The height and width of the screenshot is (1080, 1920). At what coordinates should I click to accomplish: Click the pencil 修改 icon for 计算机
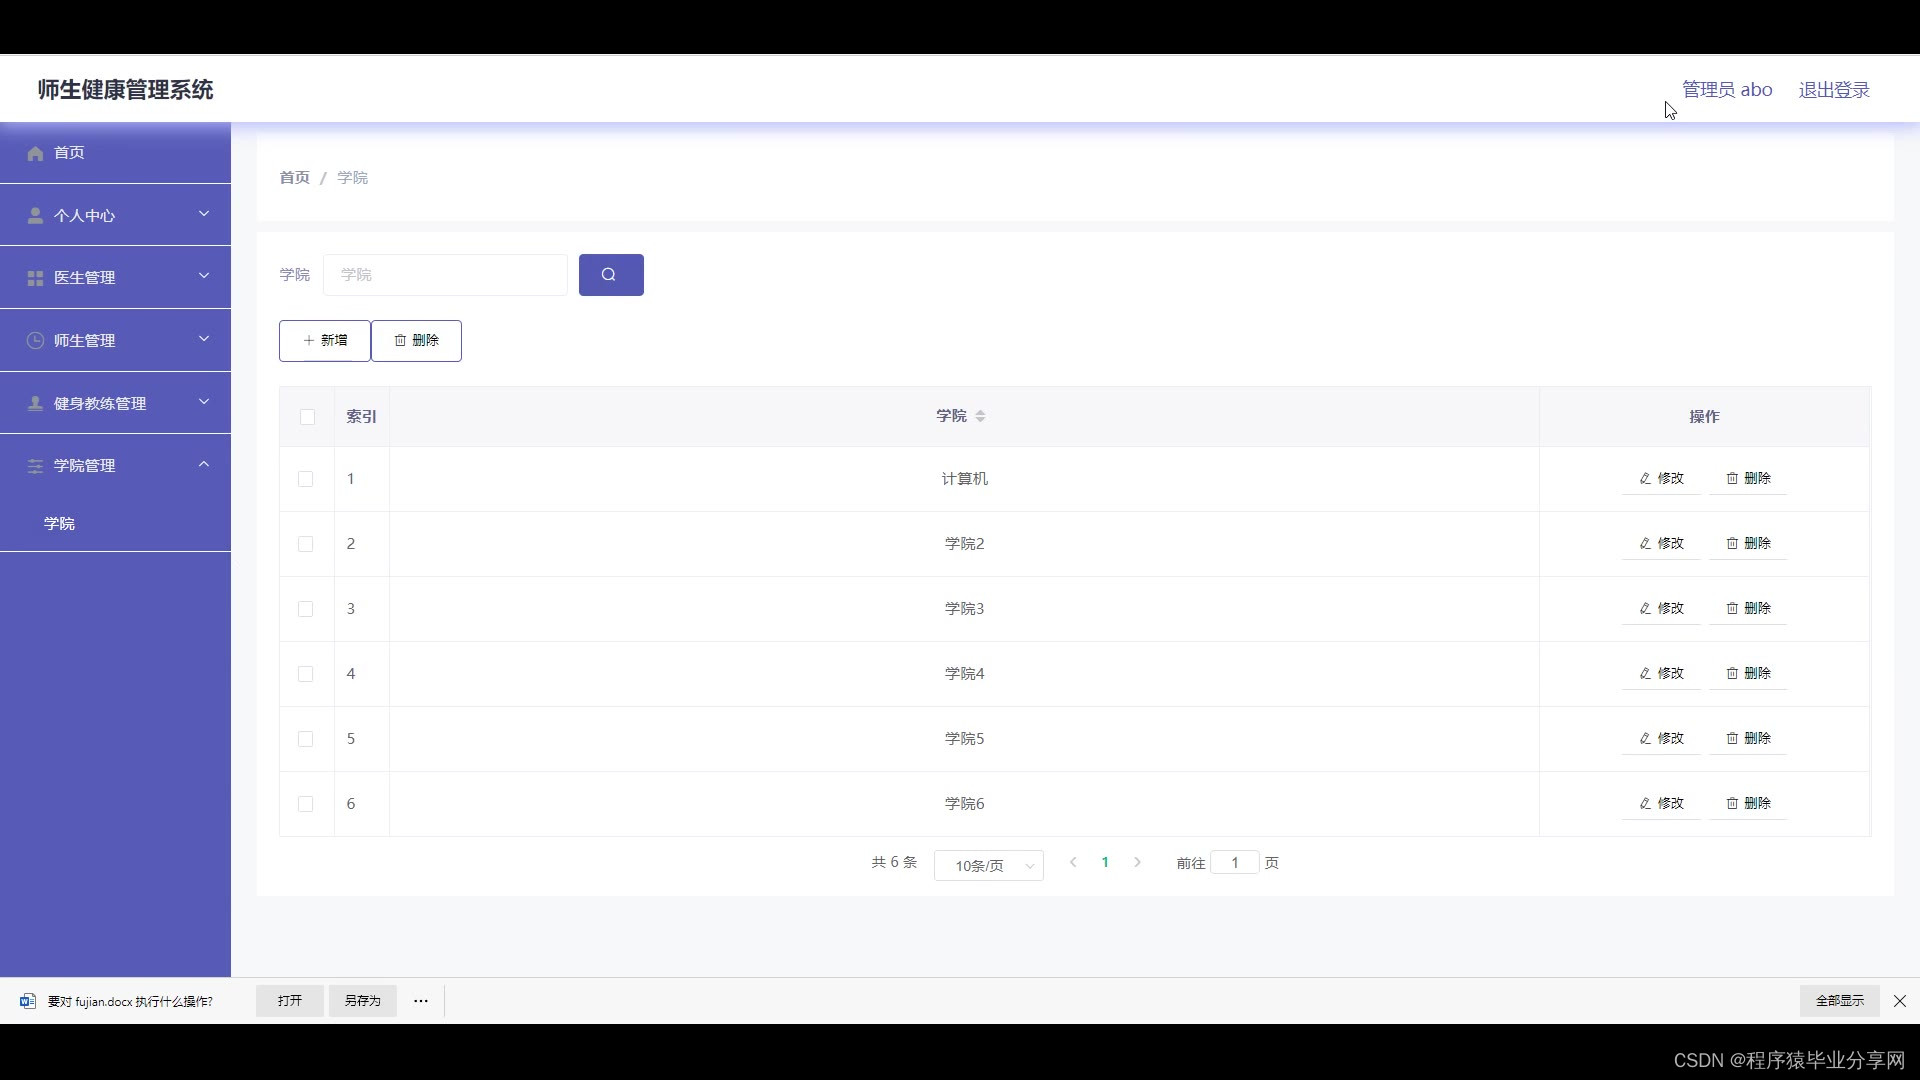tap(1645, 479)
